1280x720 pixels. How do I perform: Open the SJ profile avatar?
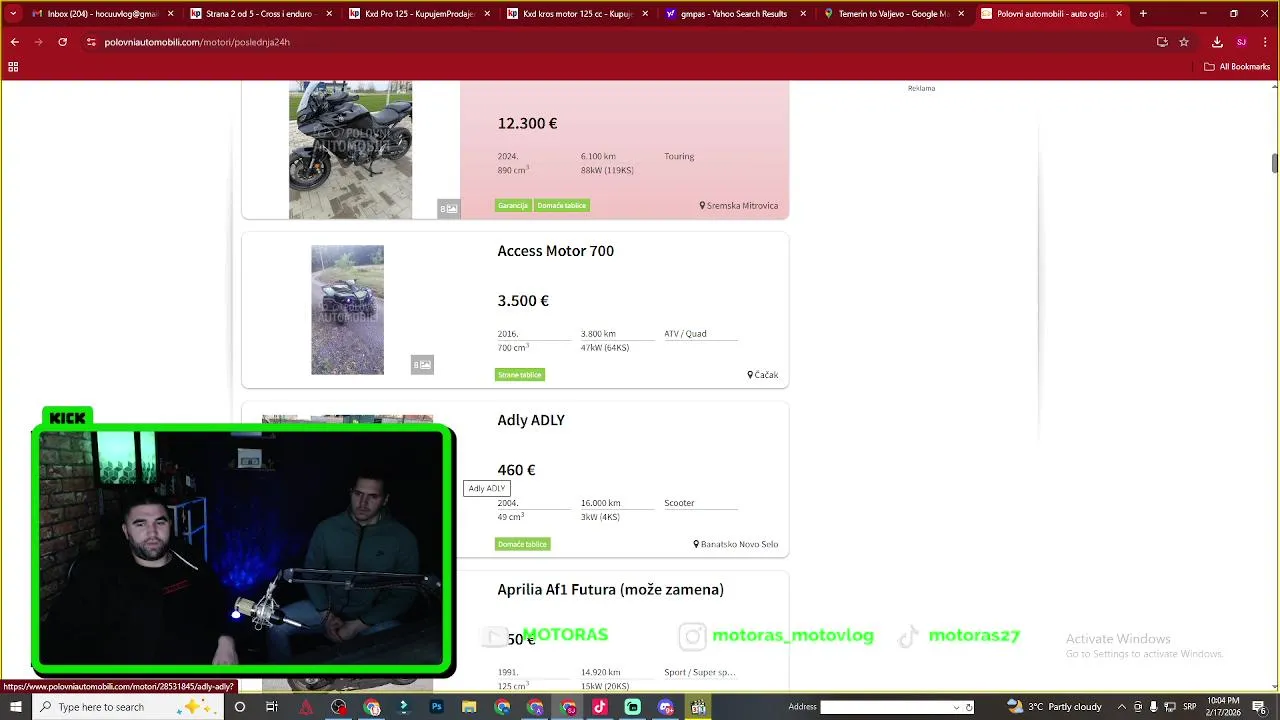click(x=1241, y=42)
